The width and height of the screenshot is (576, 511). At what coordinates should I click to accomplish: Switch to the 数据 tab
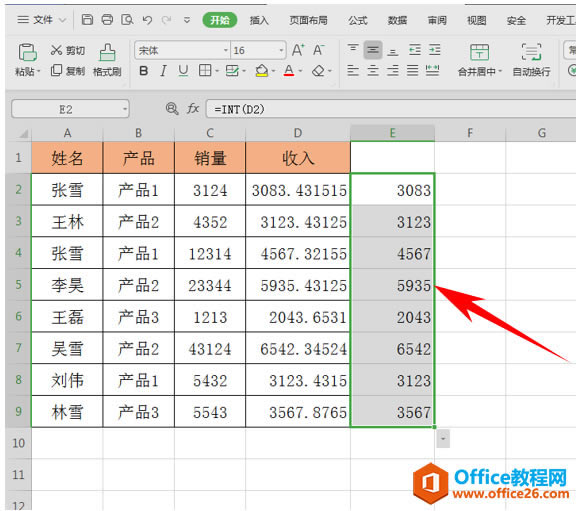397,20
